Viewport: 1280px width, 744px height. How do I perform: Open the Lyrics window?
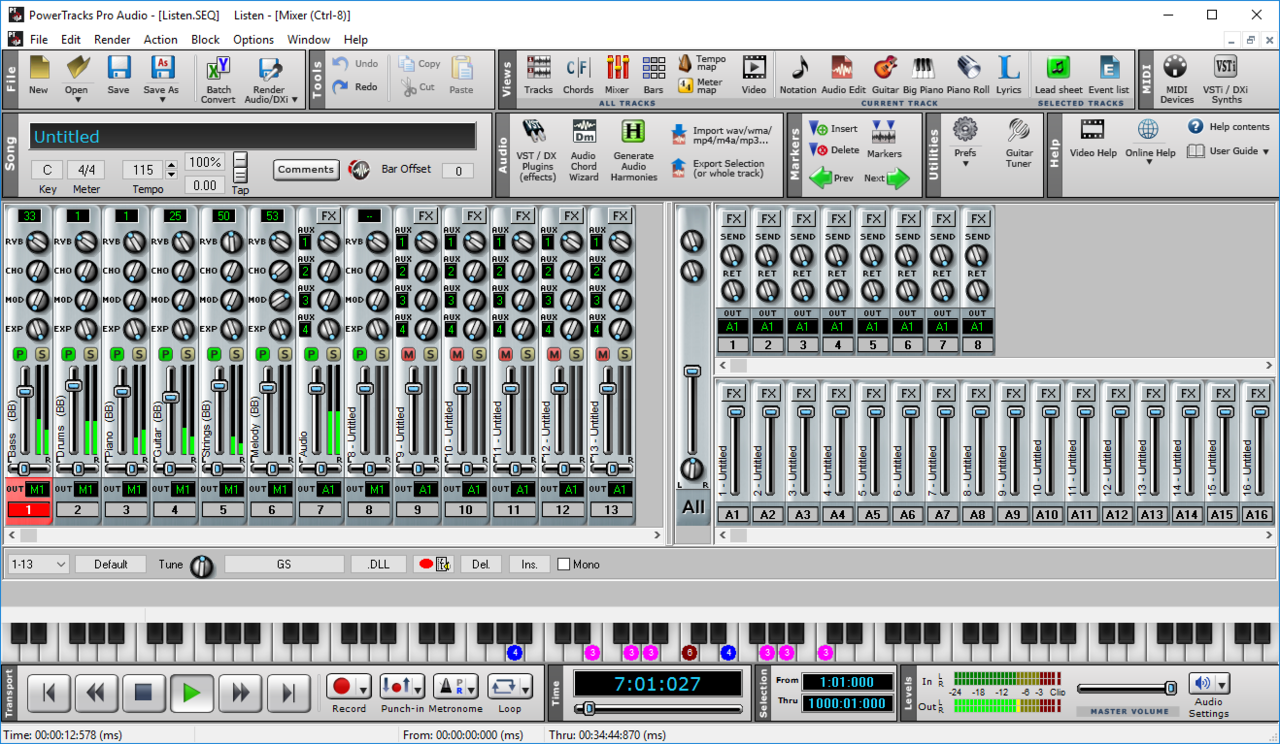pyautogui.click(x=1009, y=75)
